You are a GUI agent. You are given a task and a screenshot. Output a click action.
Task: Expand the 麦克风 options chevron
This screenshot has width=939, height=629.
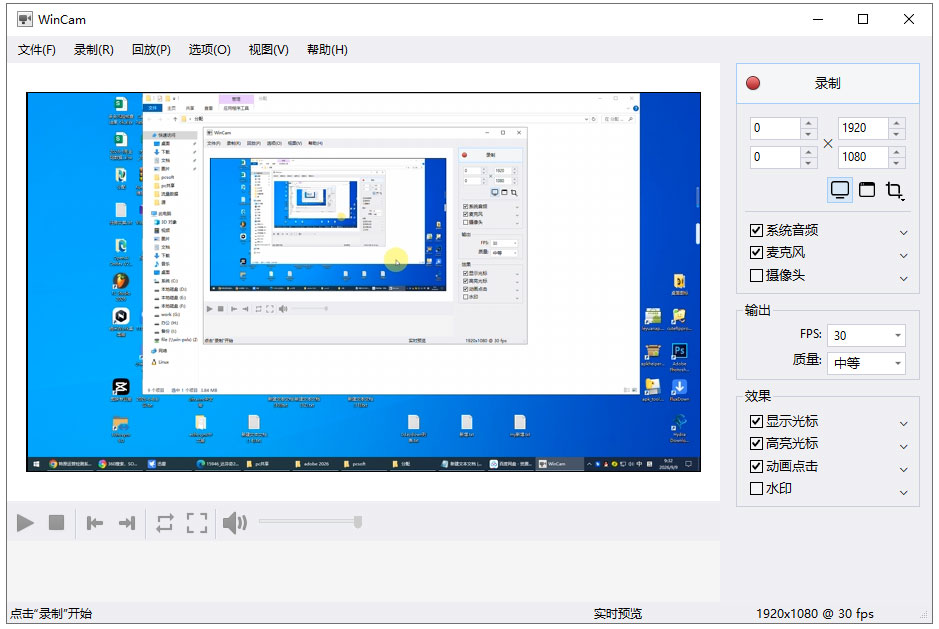(x=904, y=255)
